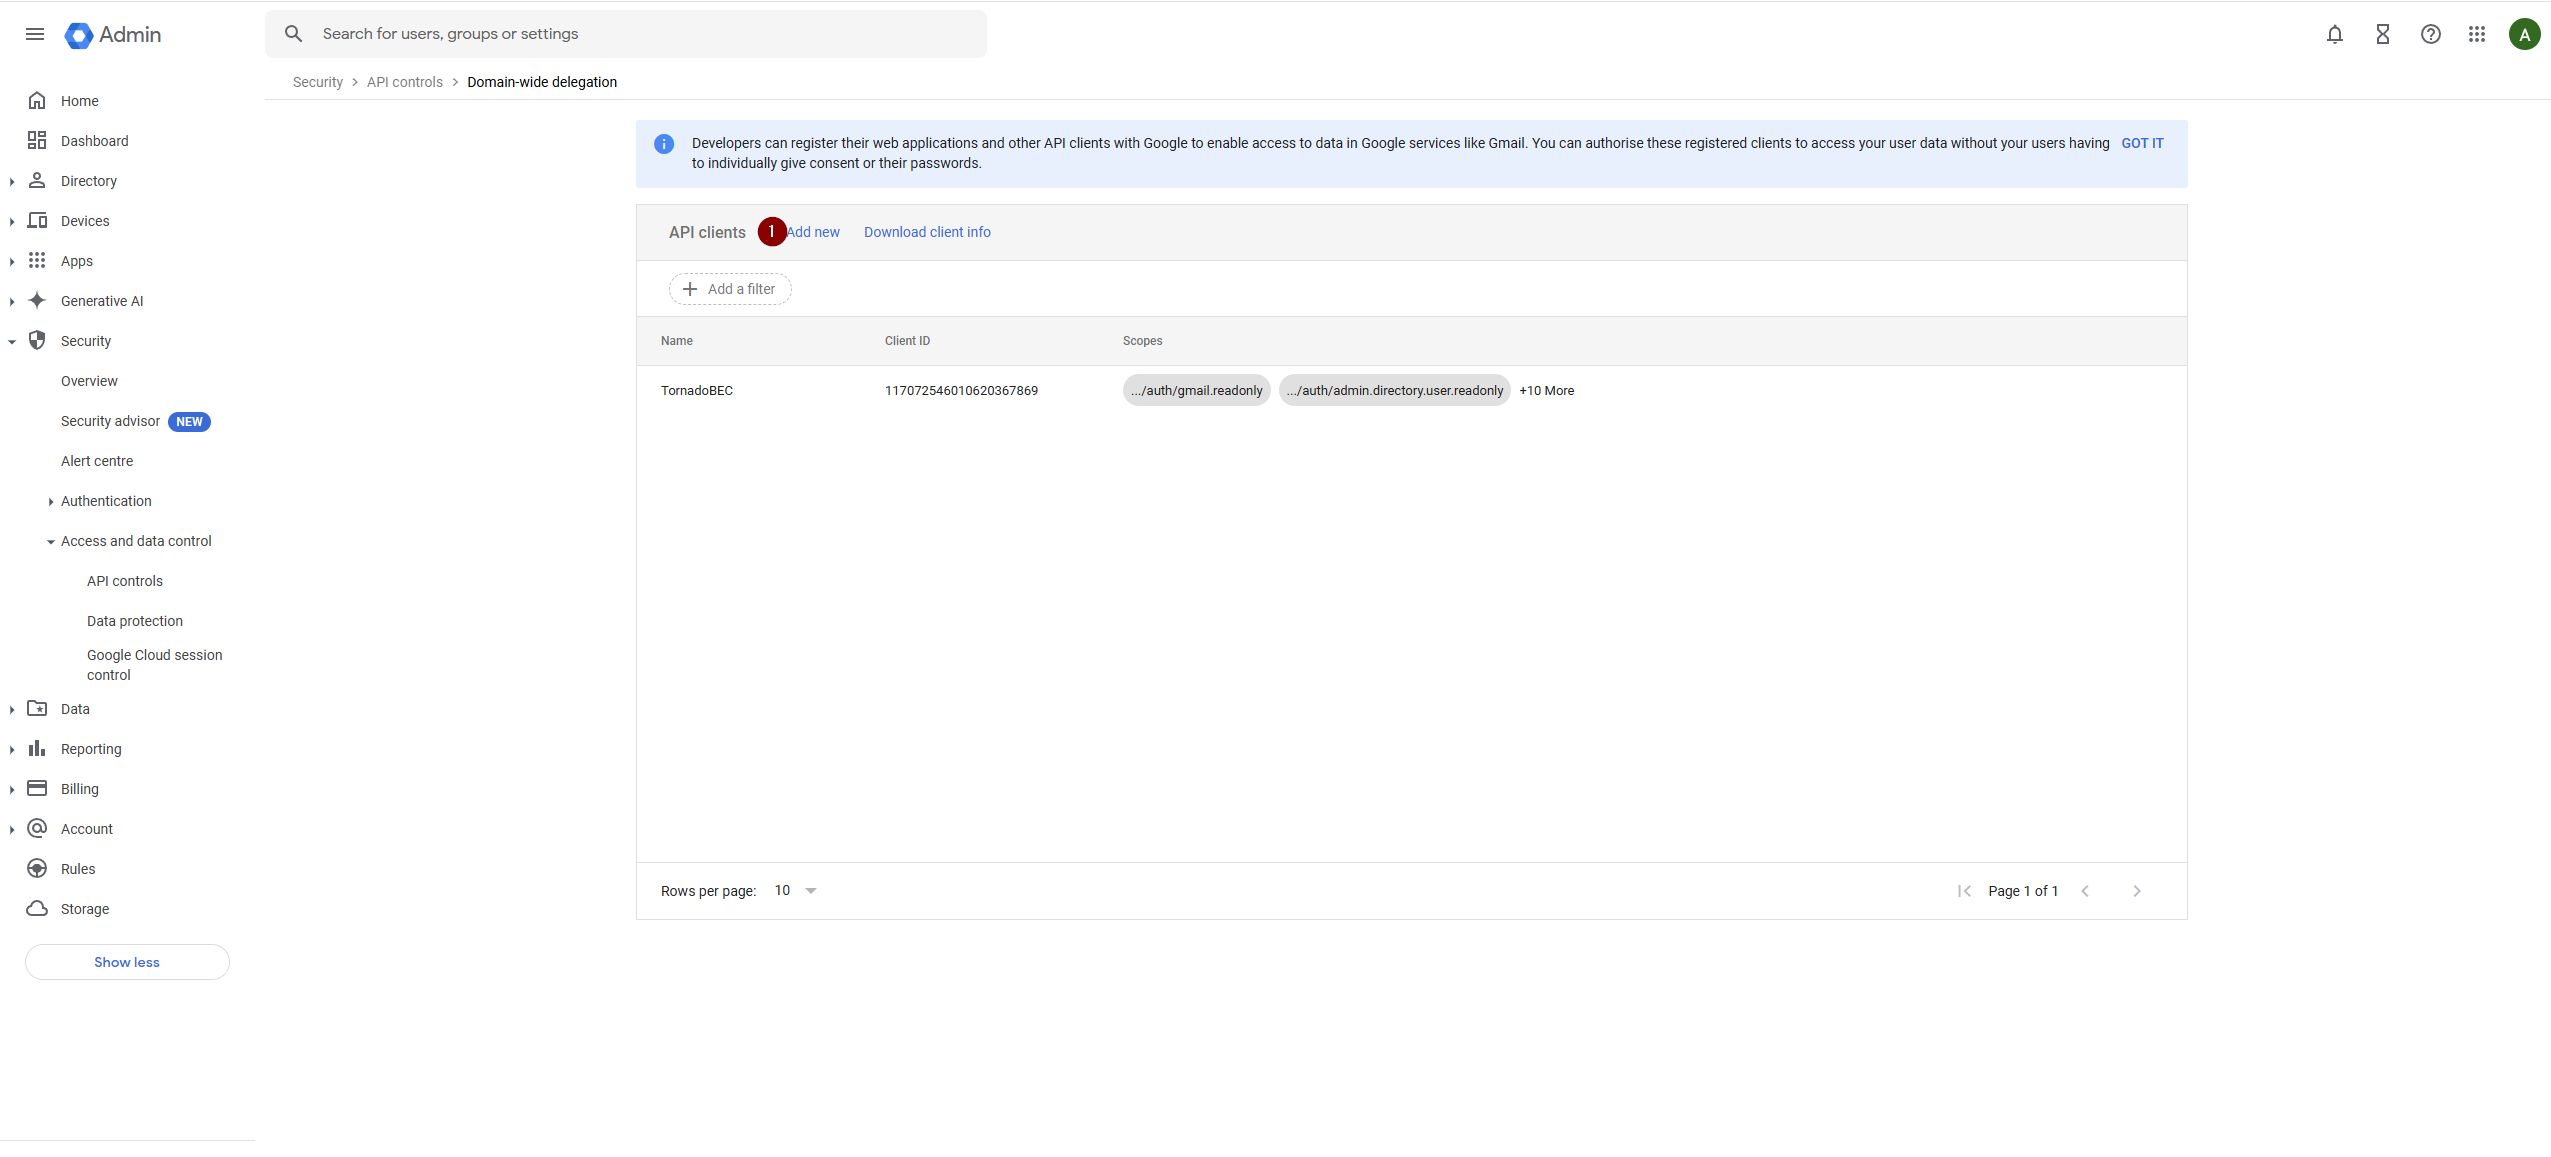Expand the Directory section arrow
This screenshot has width=2551, height=1157.
pos(12,182)
